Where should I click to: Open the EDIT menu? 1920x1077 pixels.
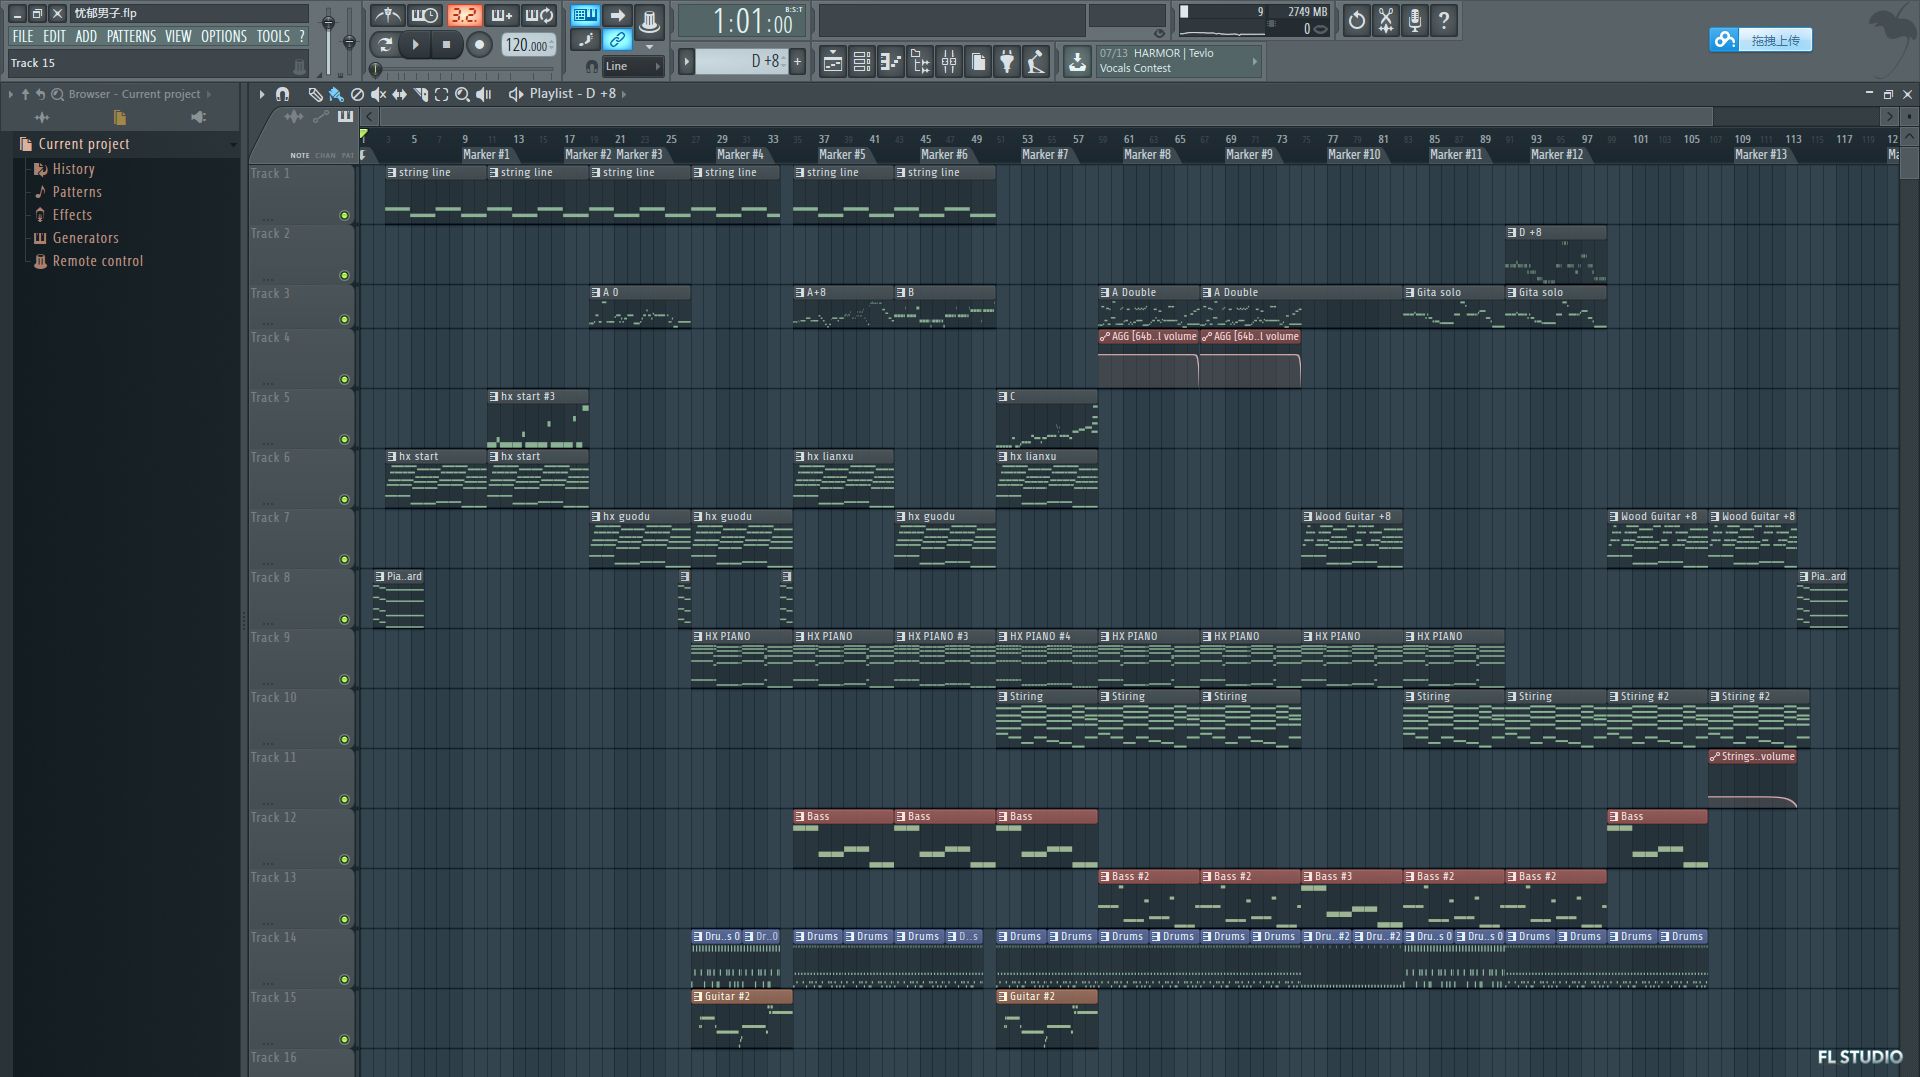tap(54, 36)
